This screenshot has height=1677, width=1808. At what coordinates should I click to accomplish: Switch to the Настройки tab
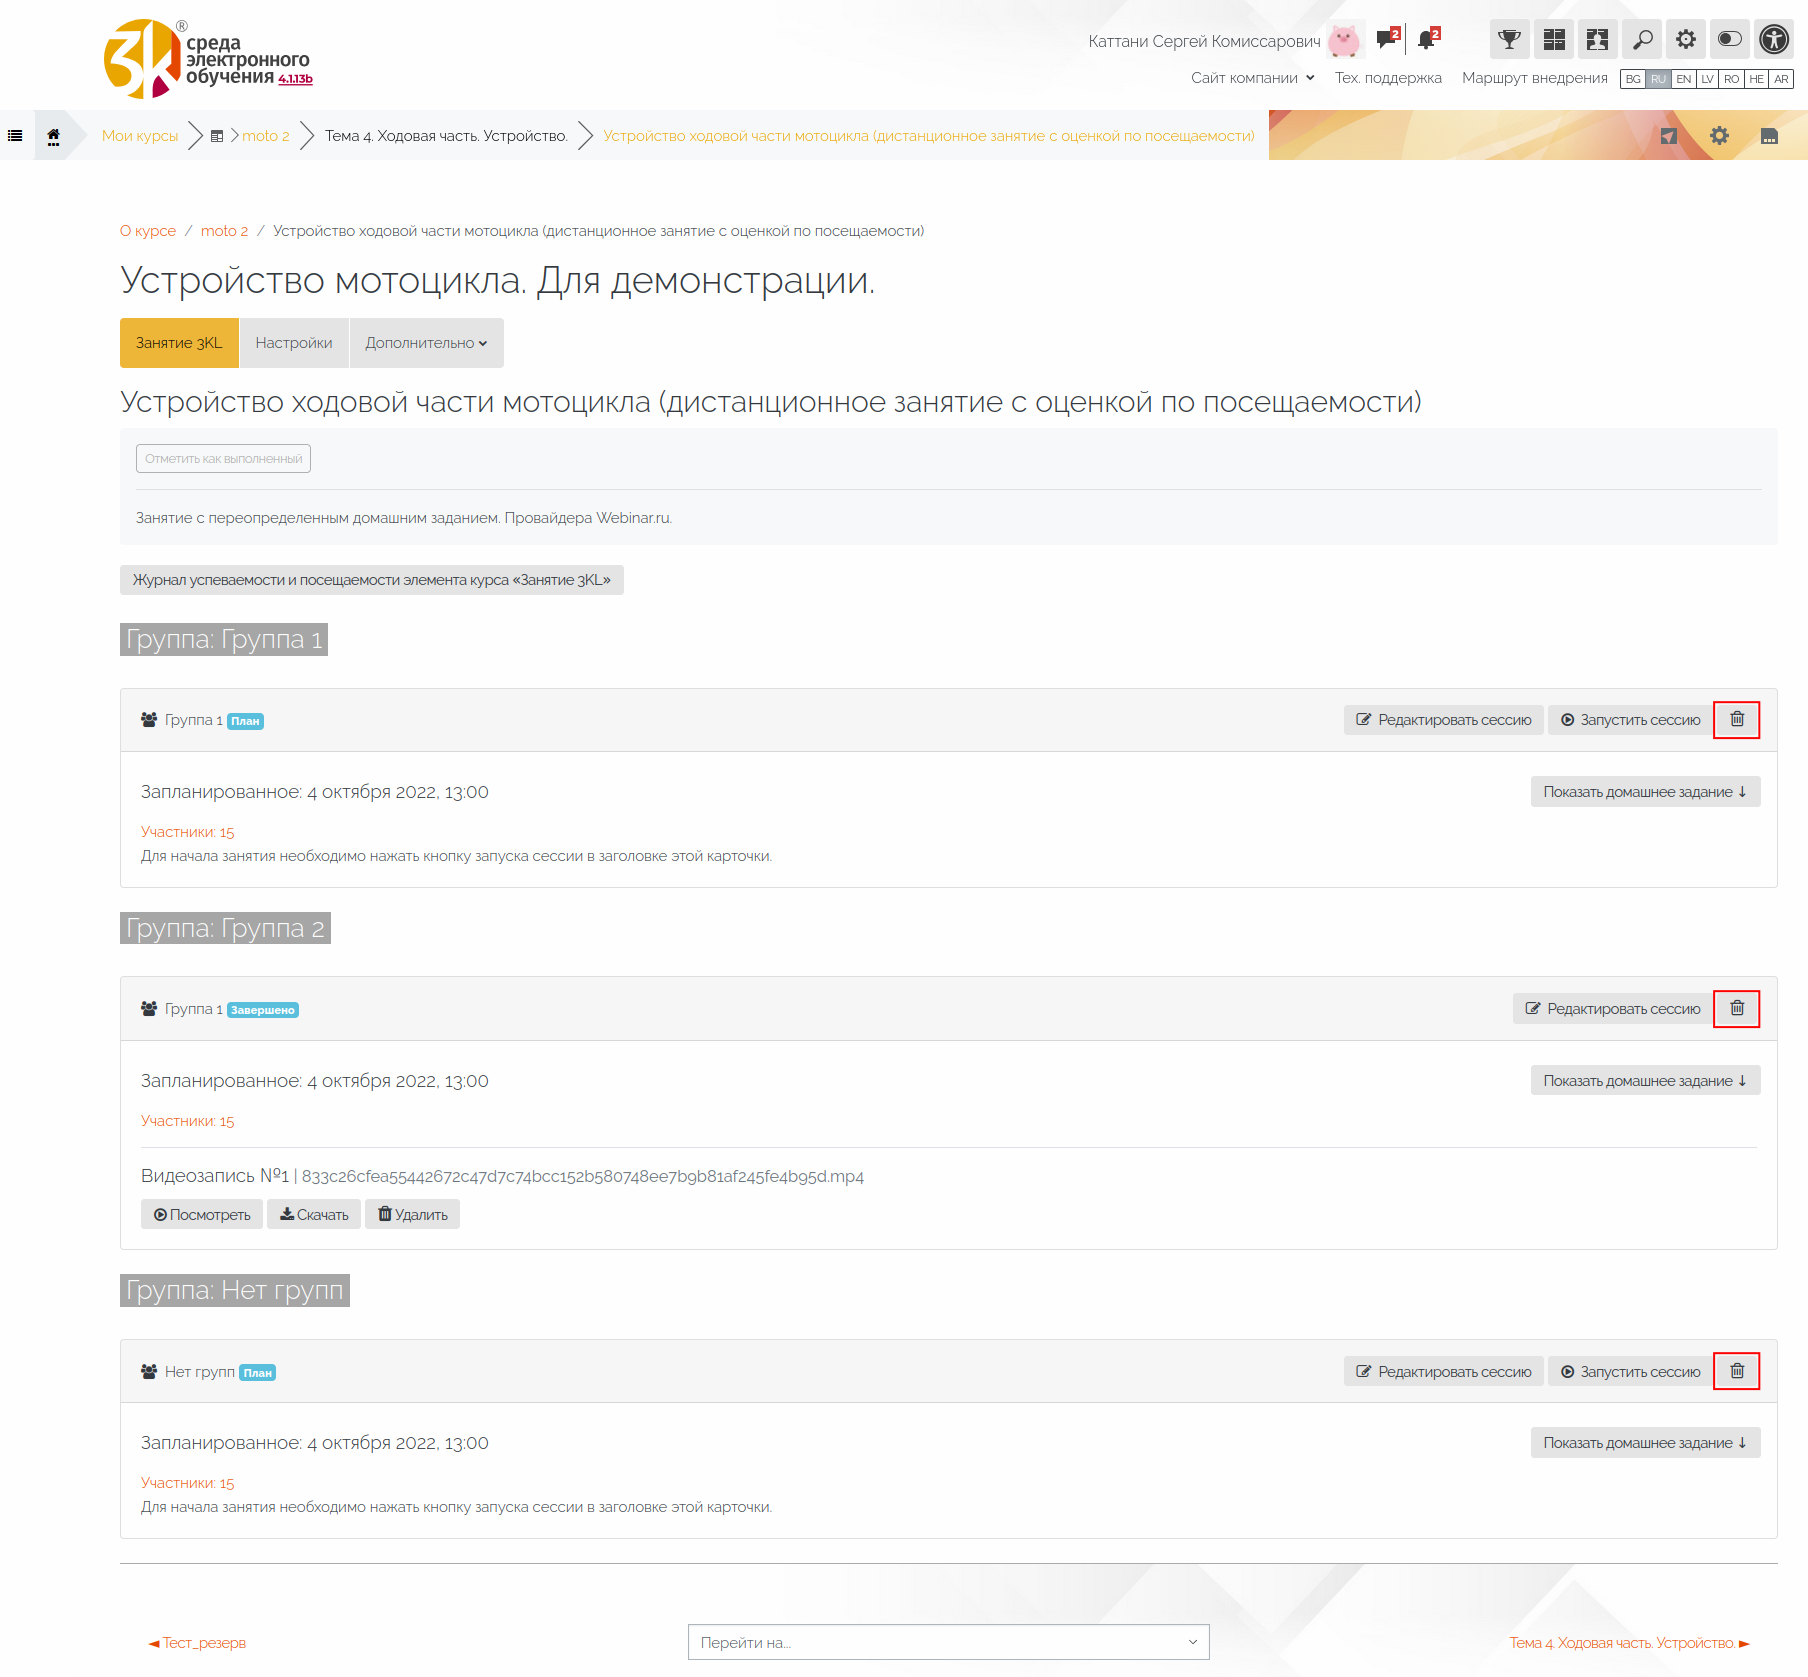click(x=294, y=343)
